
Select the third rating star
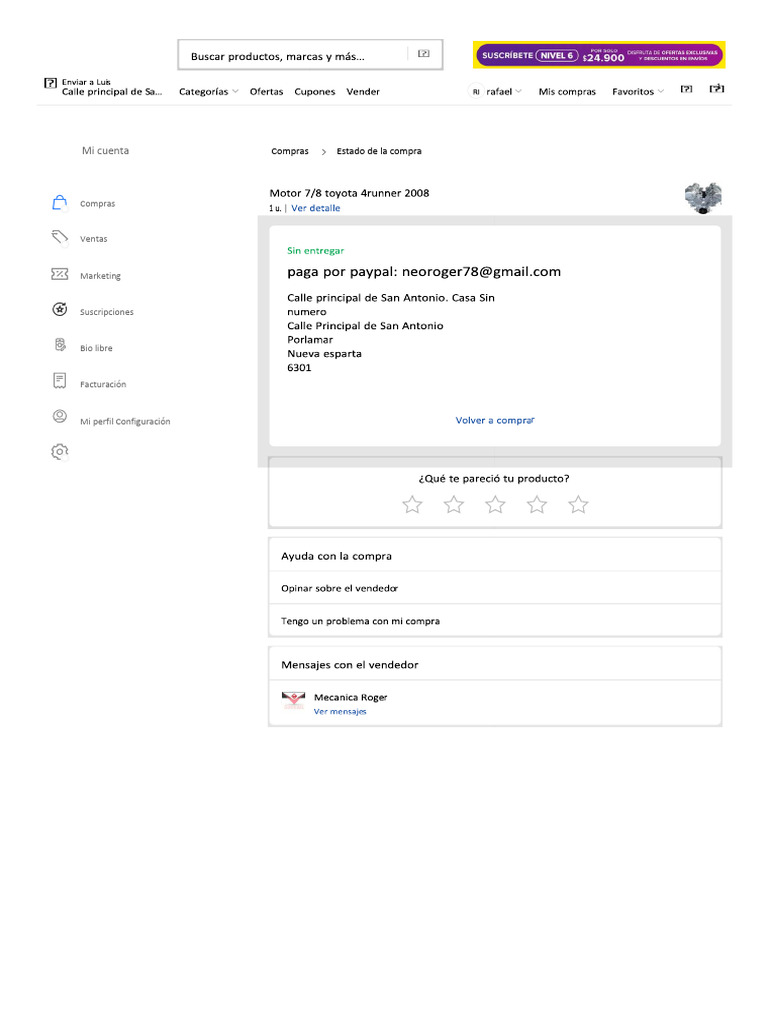click(495, 505)
